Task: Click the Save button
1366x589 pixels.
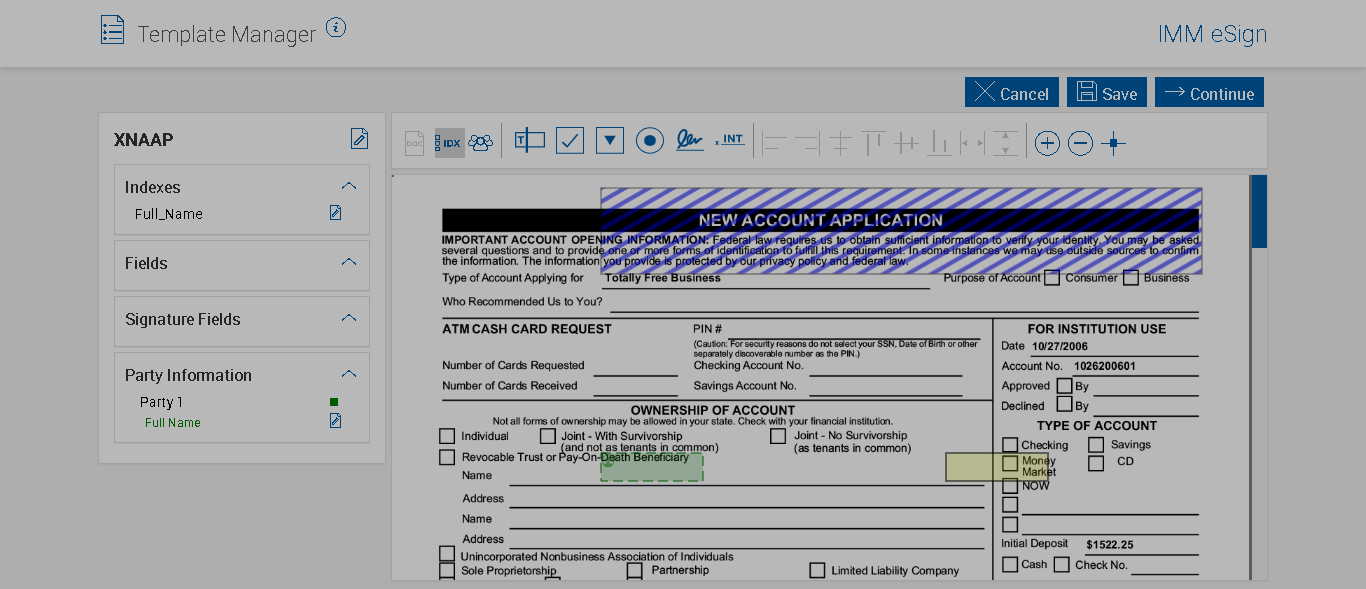Action: point(1107,92)
